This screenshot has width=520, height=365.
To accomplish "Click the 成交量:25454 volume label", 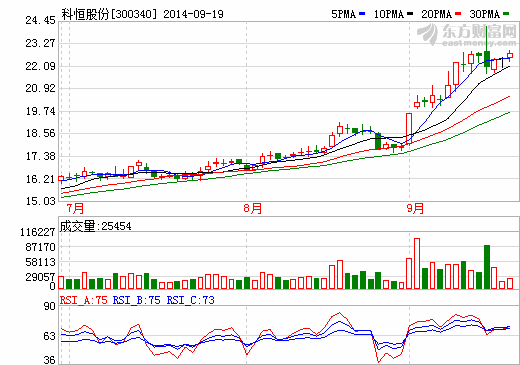I will coord(95,226).
